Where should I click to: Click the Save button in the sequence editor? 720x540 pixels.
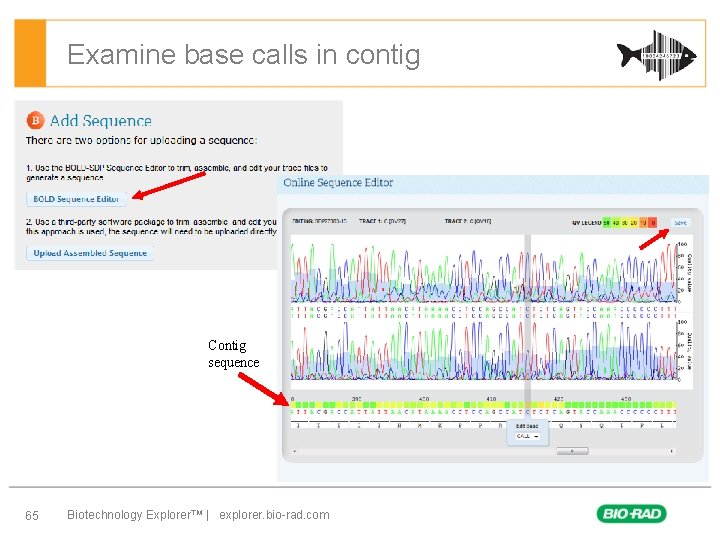[x=680, y=223]
